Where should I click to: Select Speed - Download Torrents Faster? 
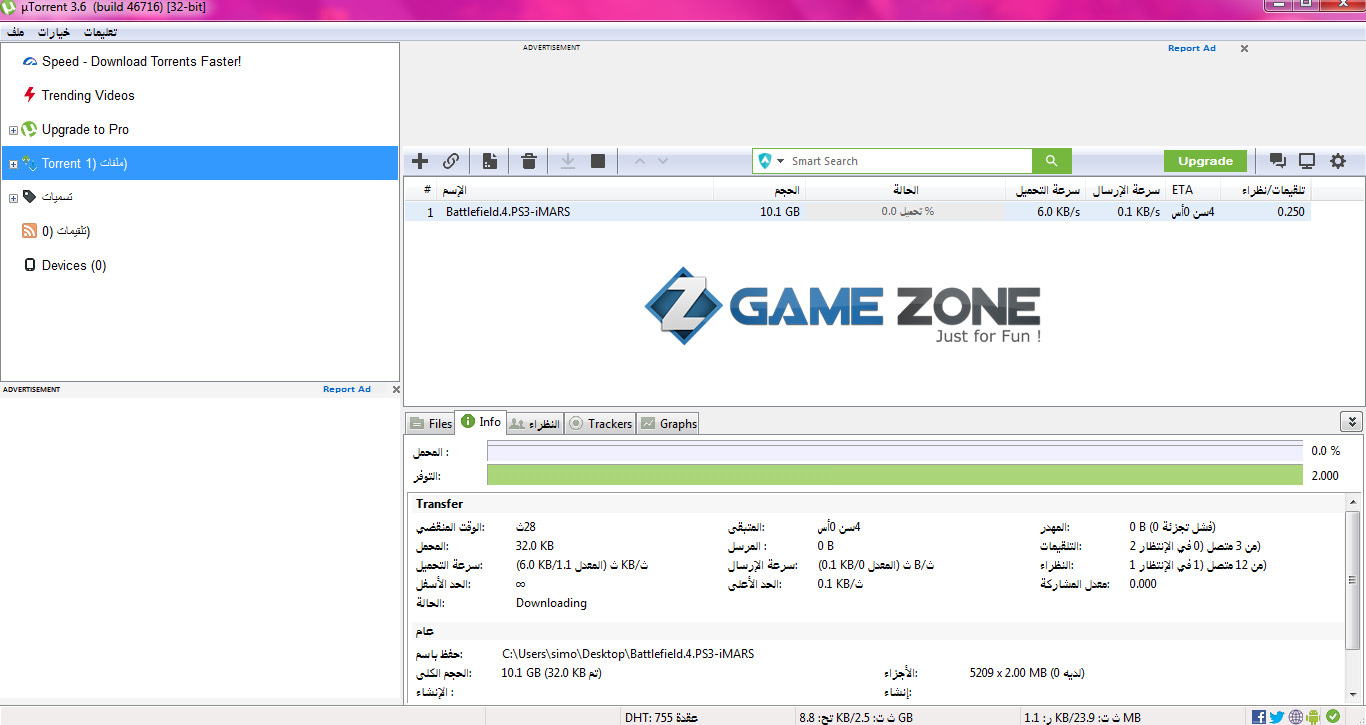tap(141, 61)
